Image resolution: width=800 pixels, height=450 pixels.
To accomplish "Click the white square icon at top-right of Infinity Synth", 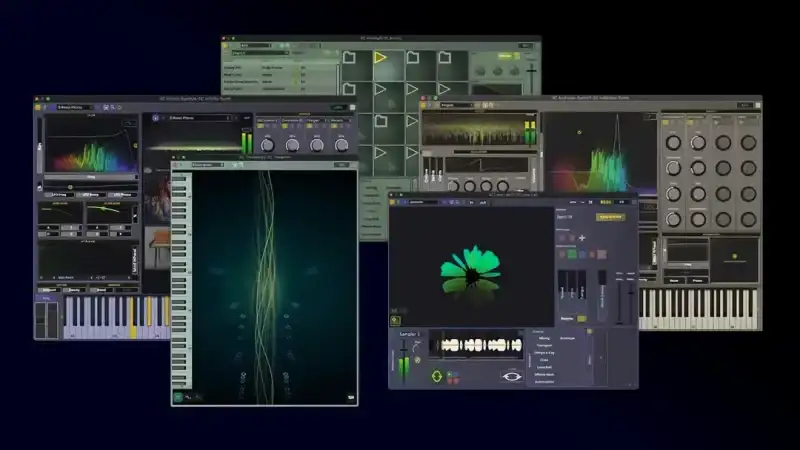I will pos(352,108).
